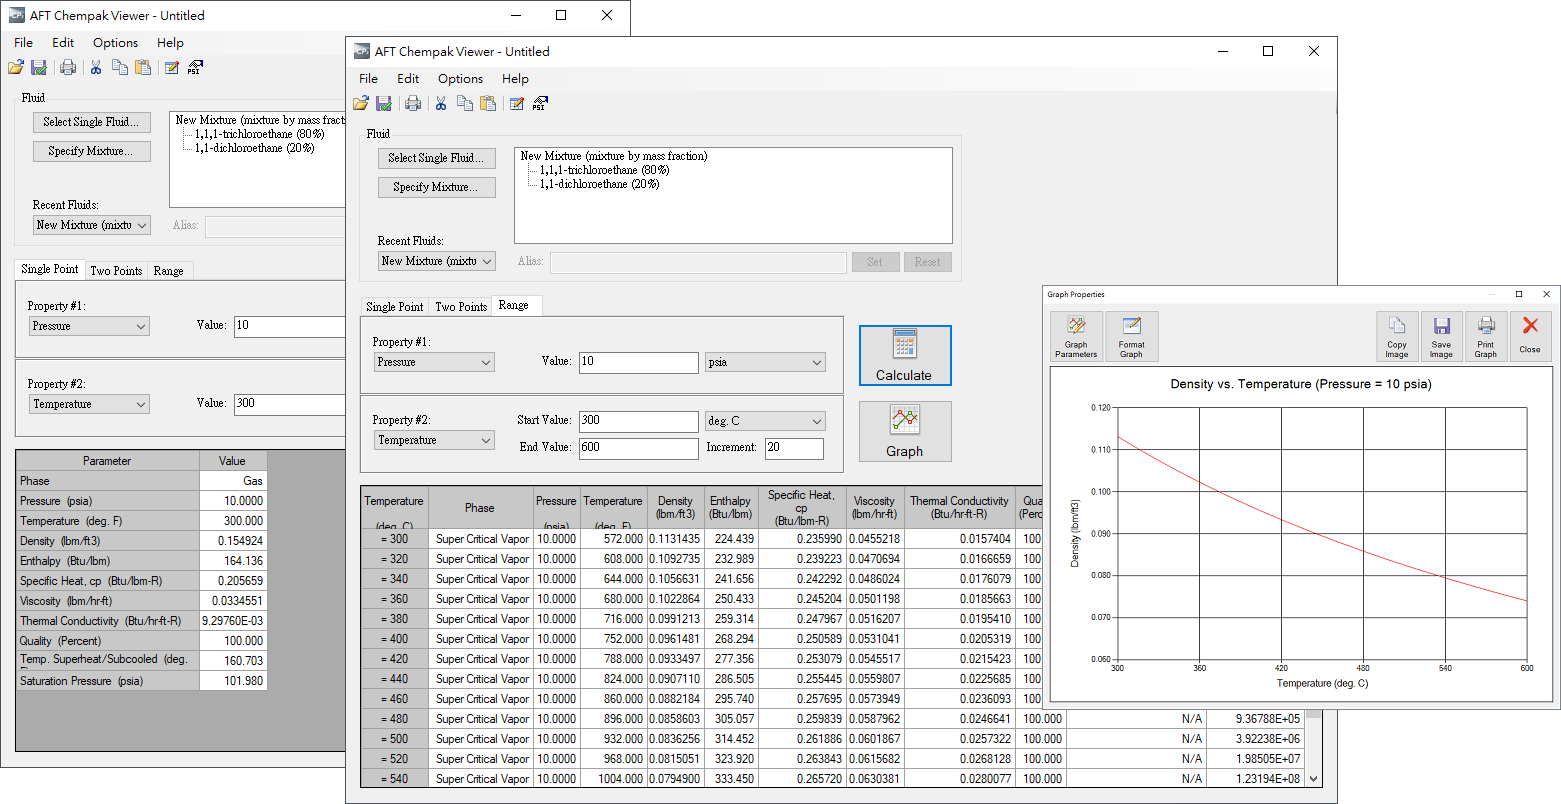The image size is (1561, 804).
Task: Click Save icon in back window toolbar
Action: [x=39, y=68]
